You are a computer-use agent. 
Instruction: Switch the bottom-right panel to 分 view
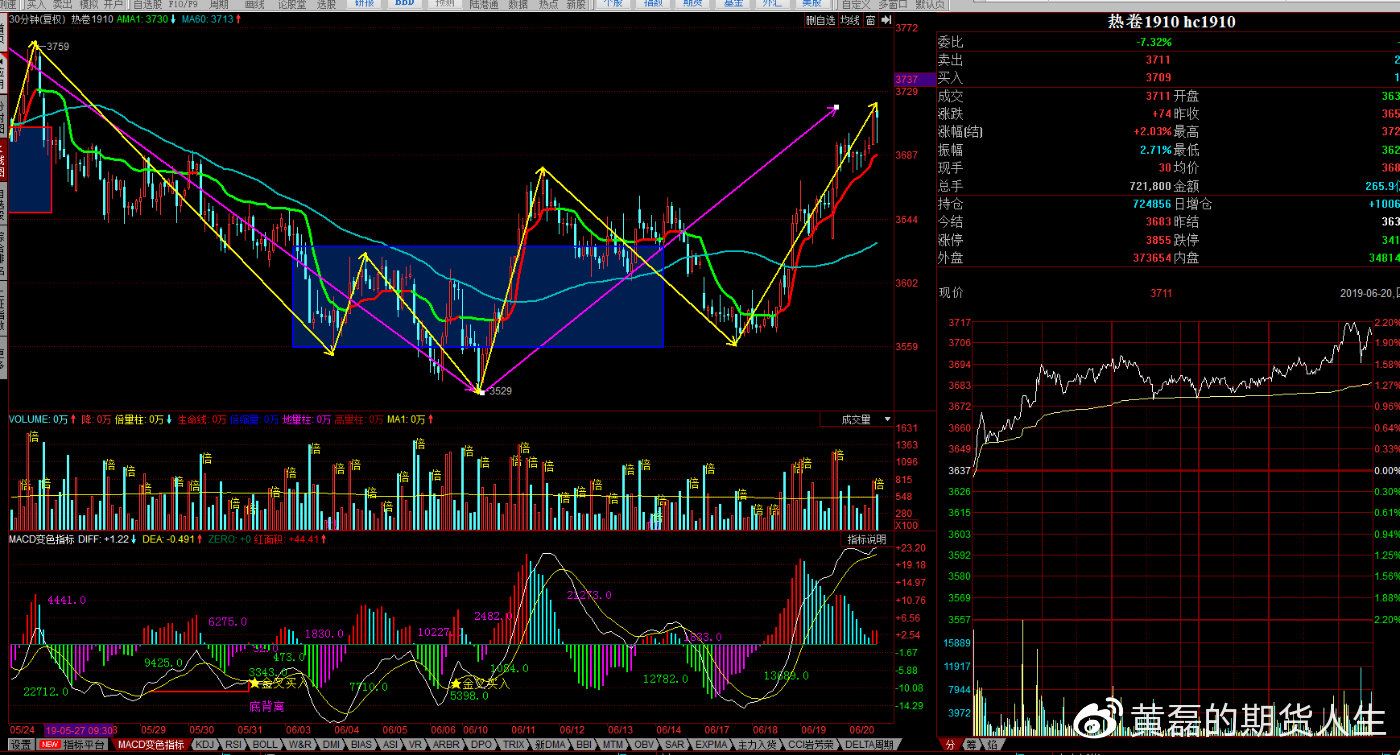(949, 745)
